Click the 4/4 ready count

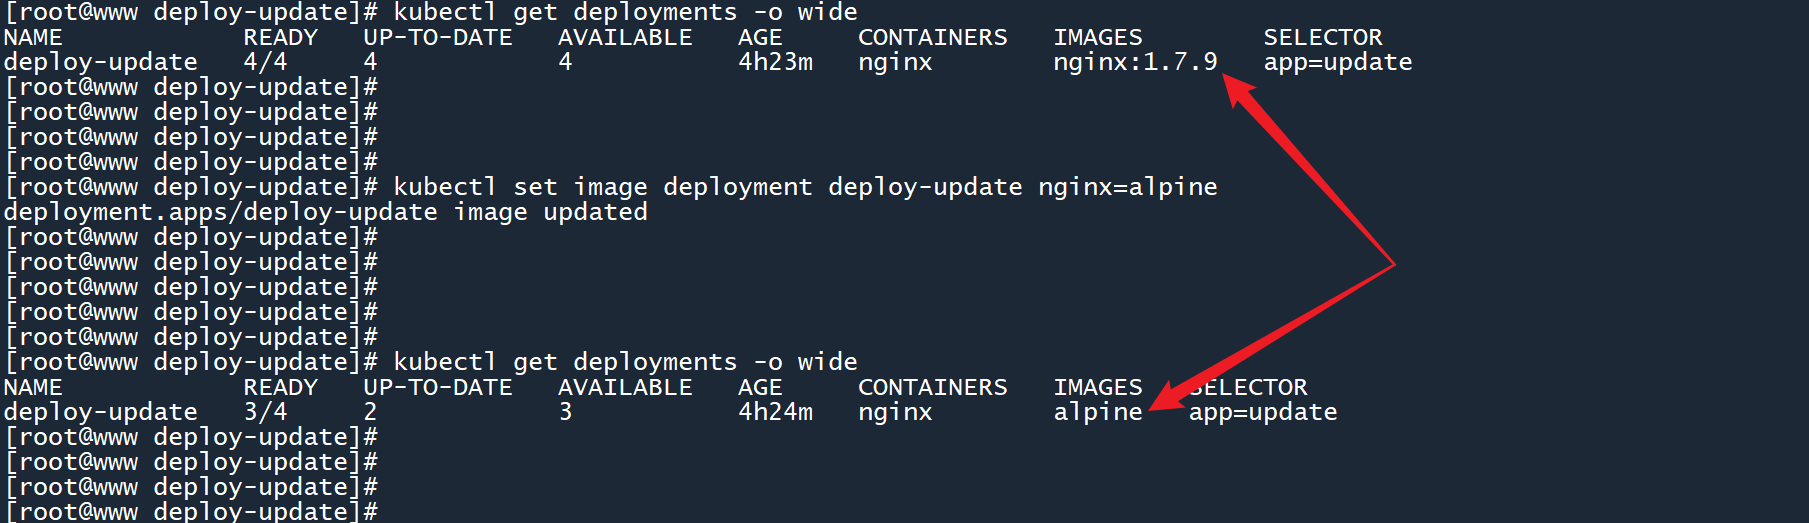[265, 62]
